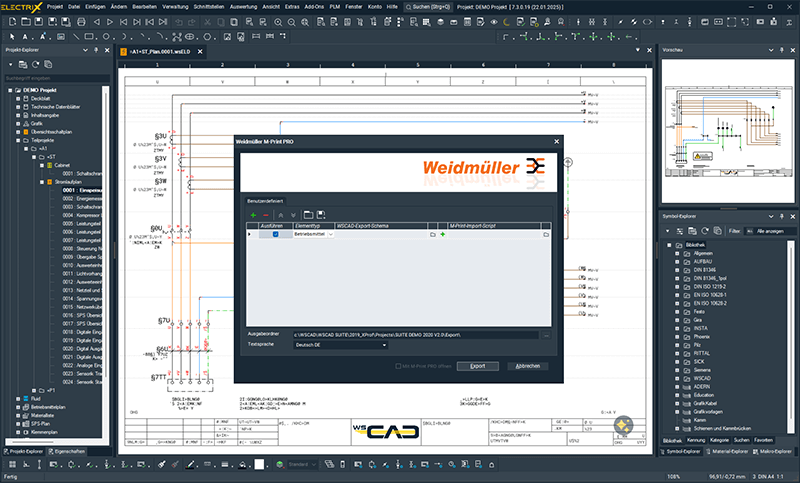Click the insert image icon
The image size is (800, 483).
coord(228,37)
